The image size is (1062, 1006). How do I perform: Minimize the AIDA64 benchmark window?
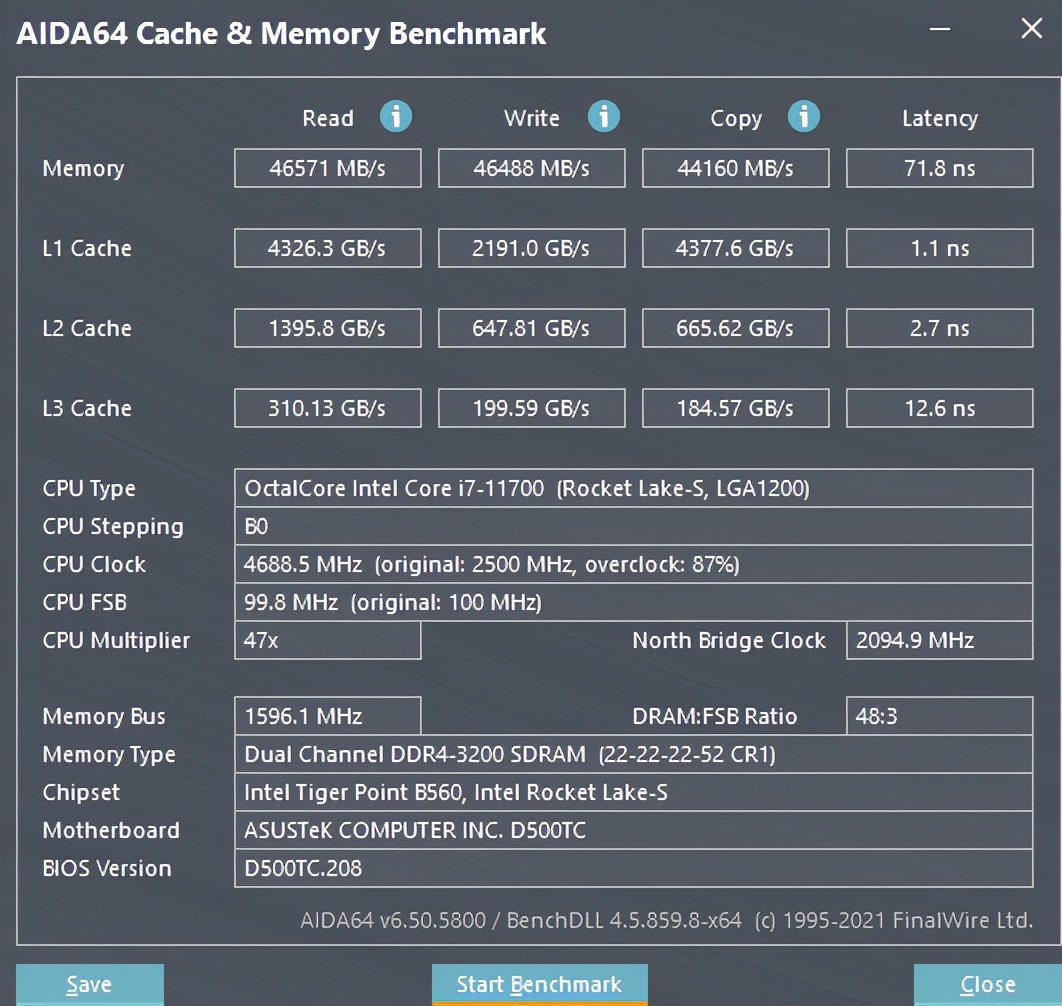click(x=939, y=30)
